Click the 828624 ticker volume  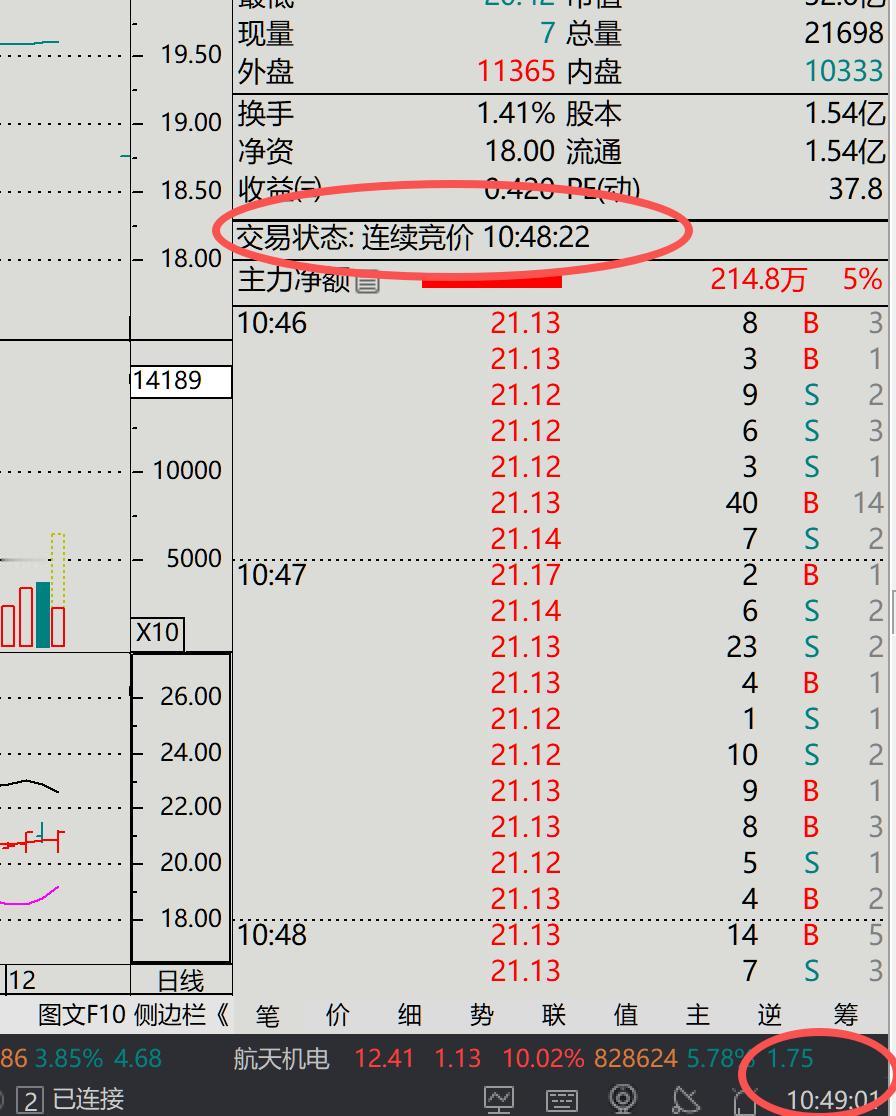[x=636, y=1059]
